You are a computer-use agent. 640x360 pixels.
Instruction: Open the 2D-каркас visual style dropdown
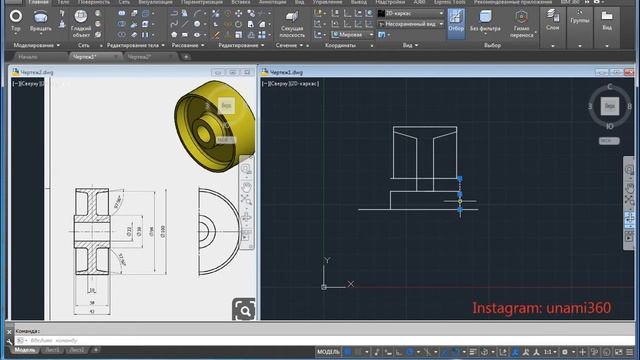pos(411,13)
